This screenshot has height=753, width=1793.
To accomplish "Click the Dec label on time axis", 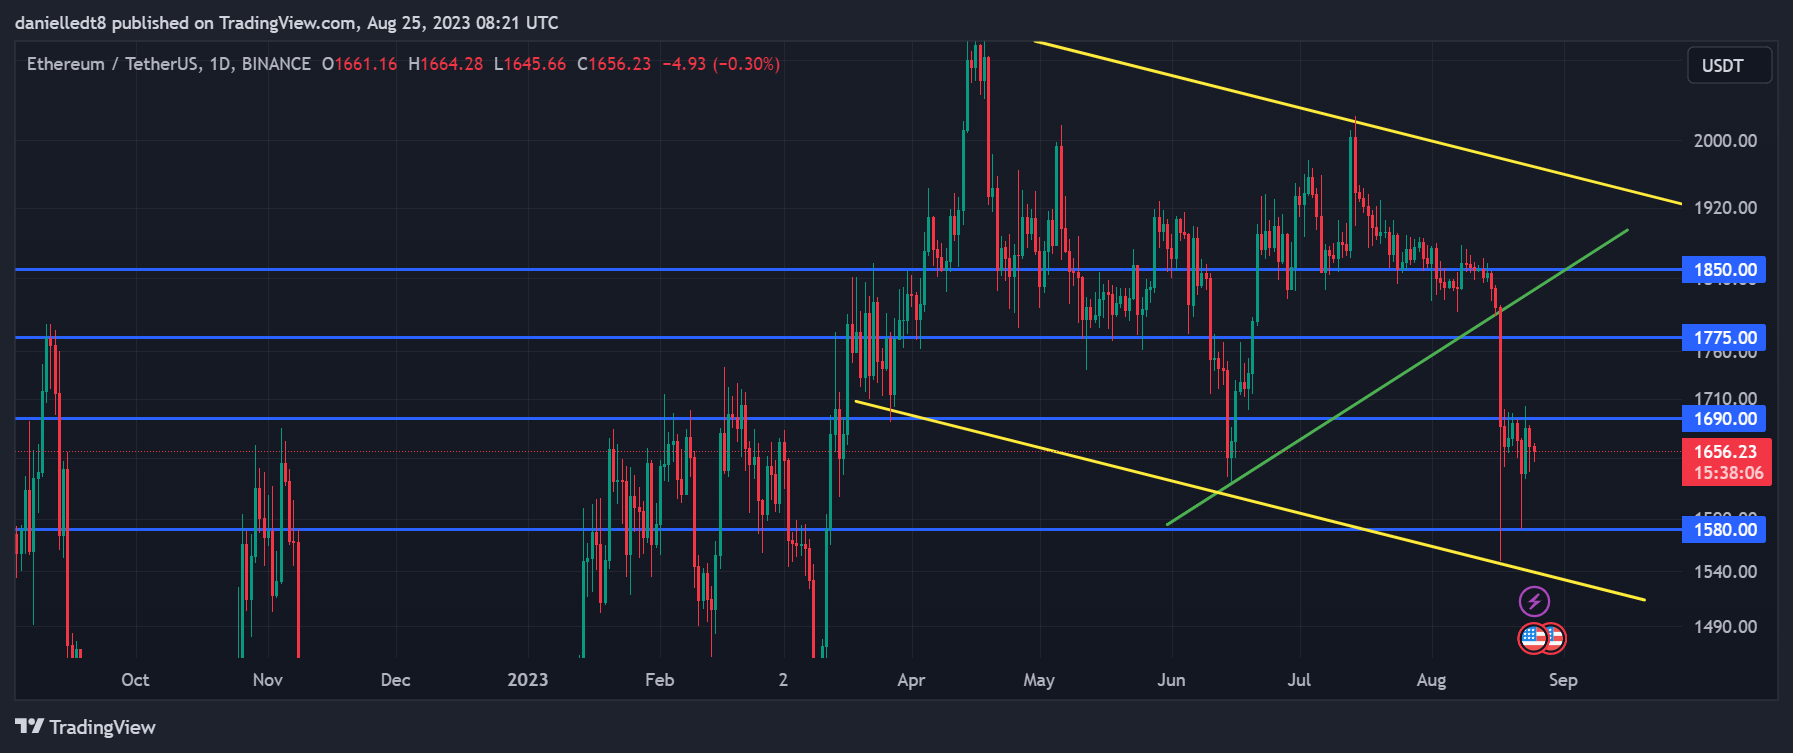I will tap(396, 680).
